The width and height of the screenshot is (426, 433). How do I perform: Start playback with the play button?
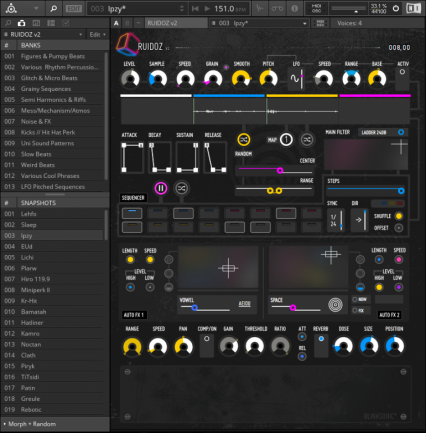click(x=207, y=9)
